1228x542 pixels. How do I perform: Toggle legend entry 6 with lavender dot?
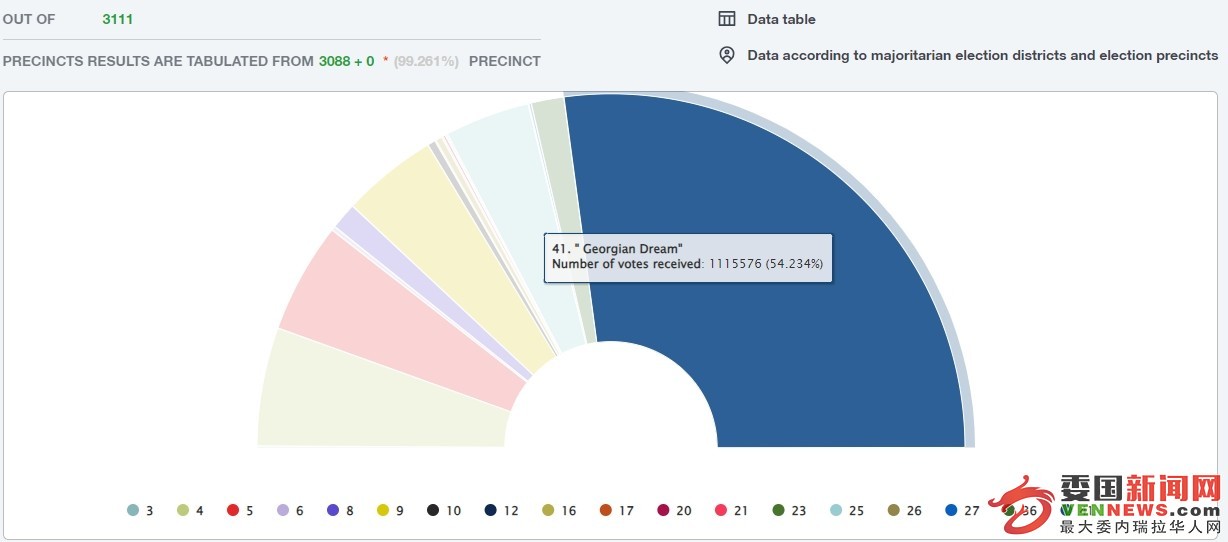click(x=290, y=510)
